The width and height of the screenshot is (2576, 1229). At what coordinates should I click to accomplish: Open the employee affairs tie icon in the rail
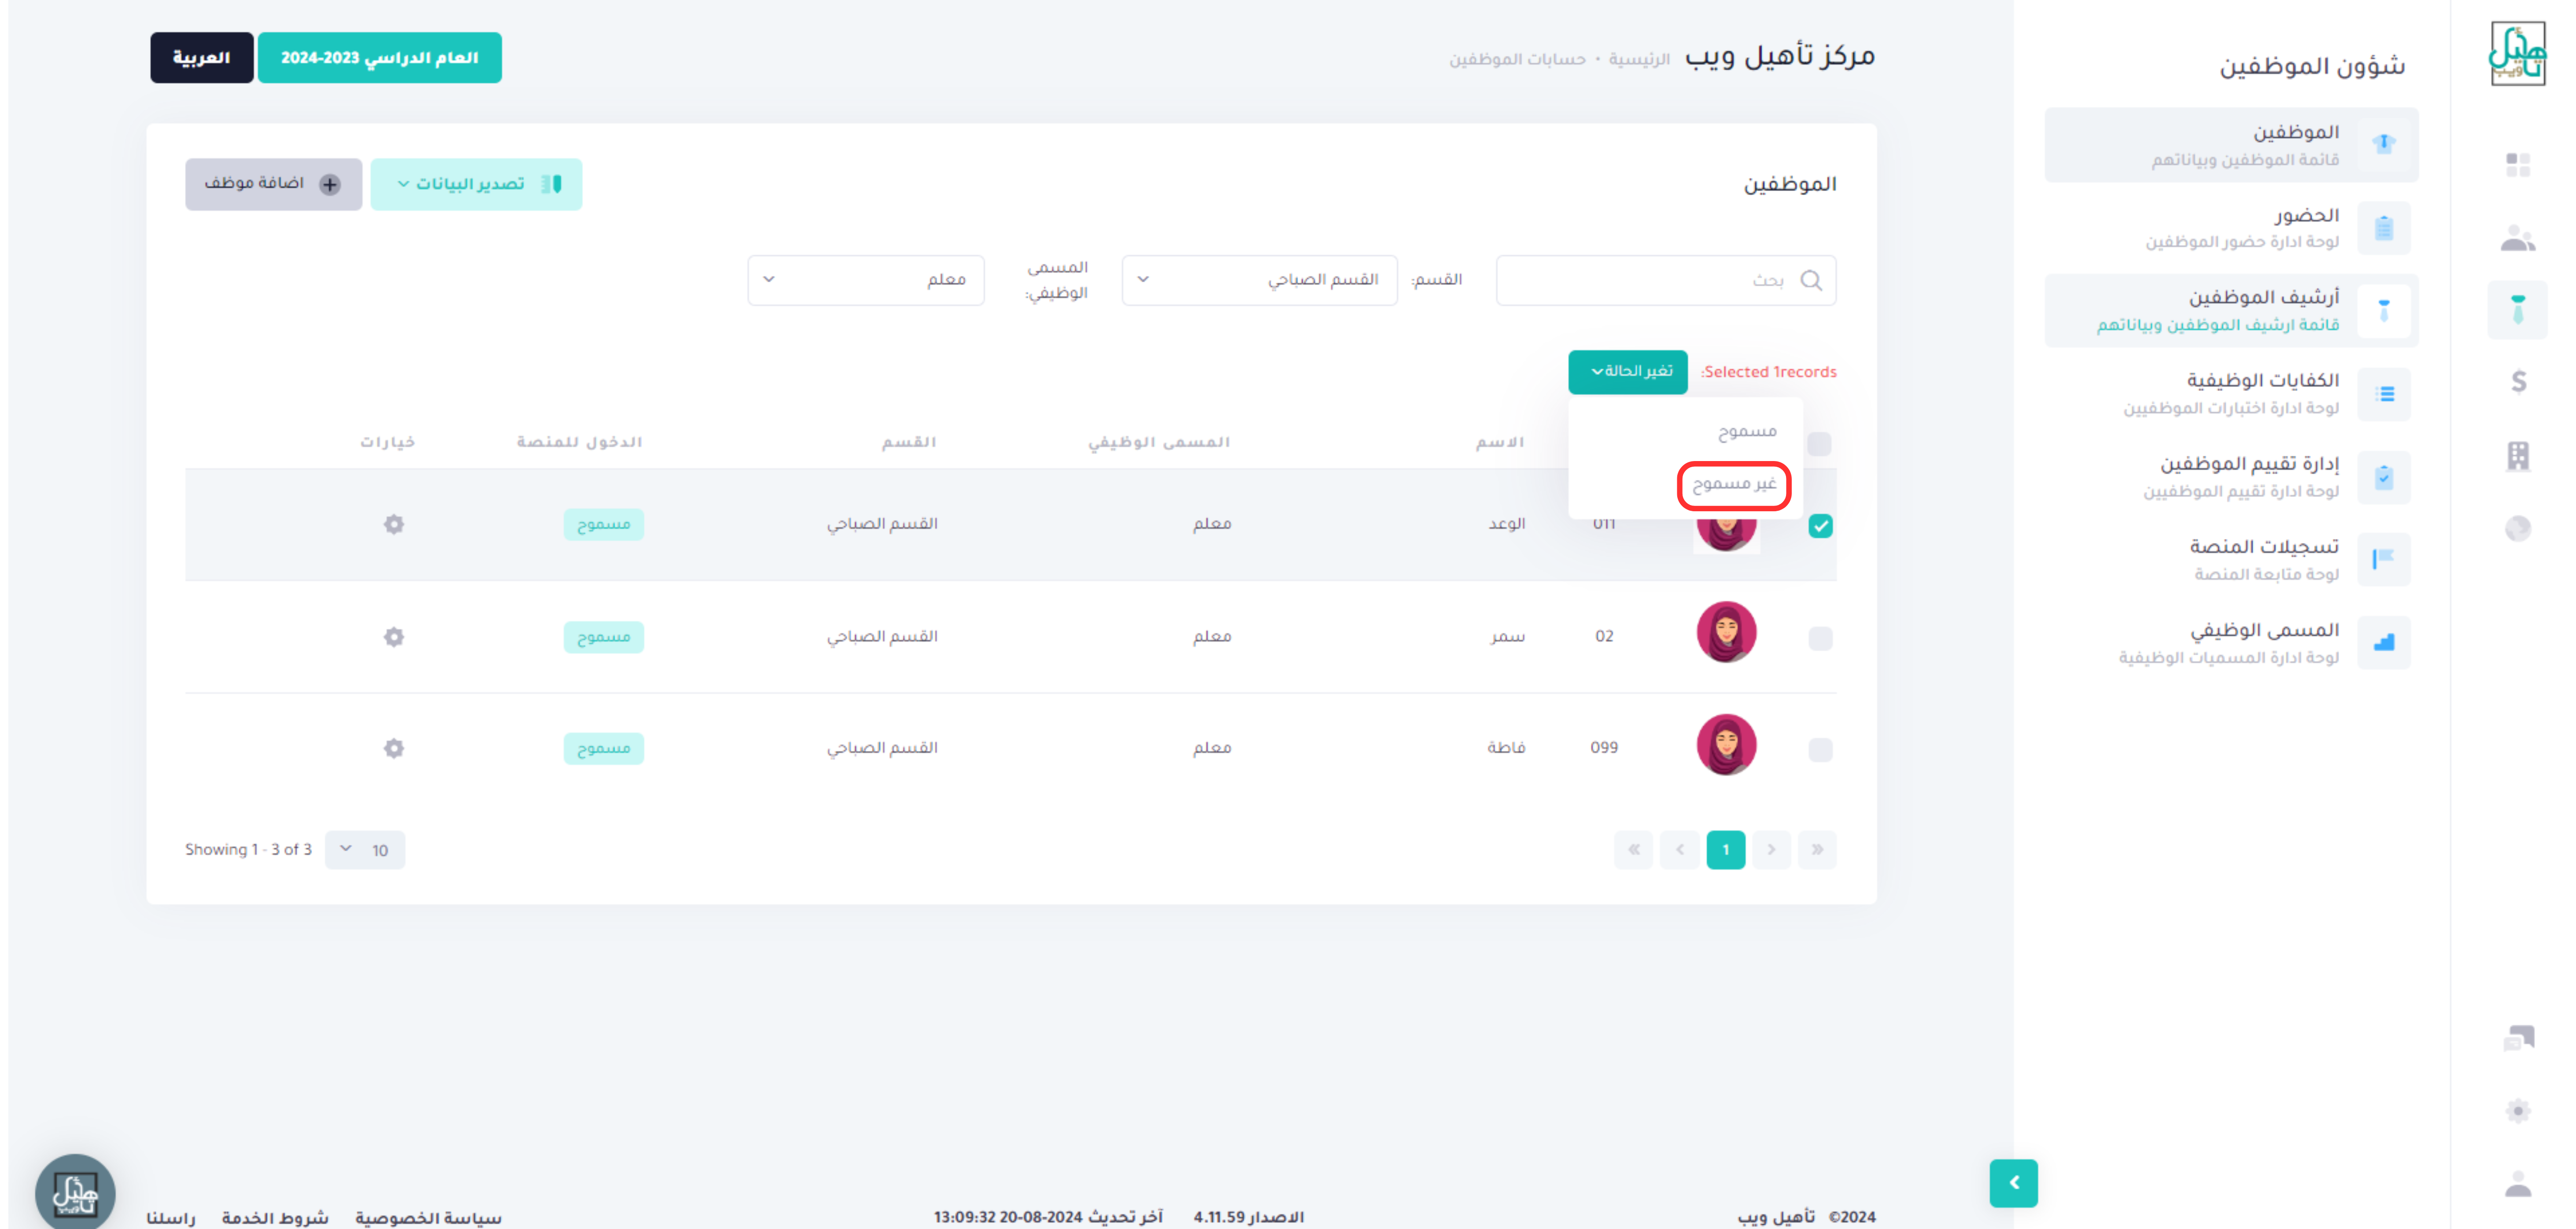point(2518,310)
